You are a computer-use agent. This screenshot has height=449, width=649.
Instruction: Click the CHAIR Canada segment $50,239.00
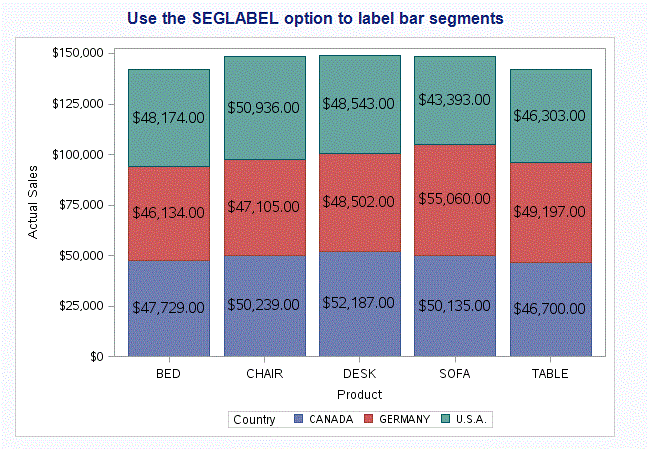pyautogui.click(x=264, y=305)
